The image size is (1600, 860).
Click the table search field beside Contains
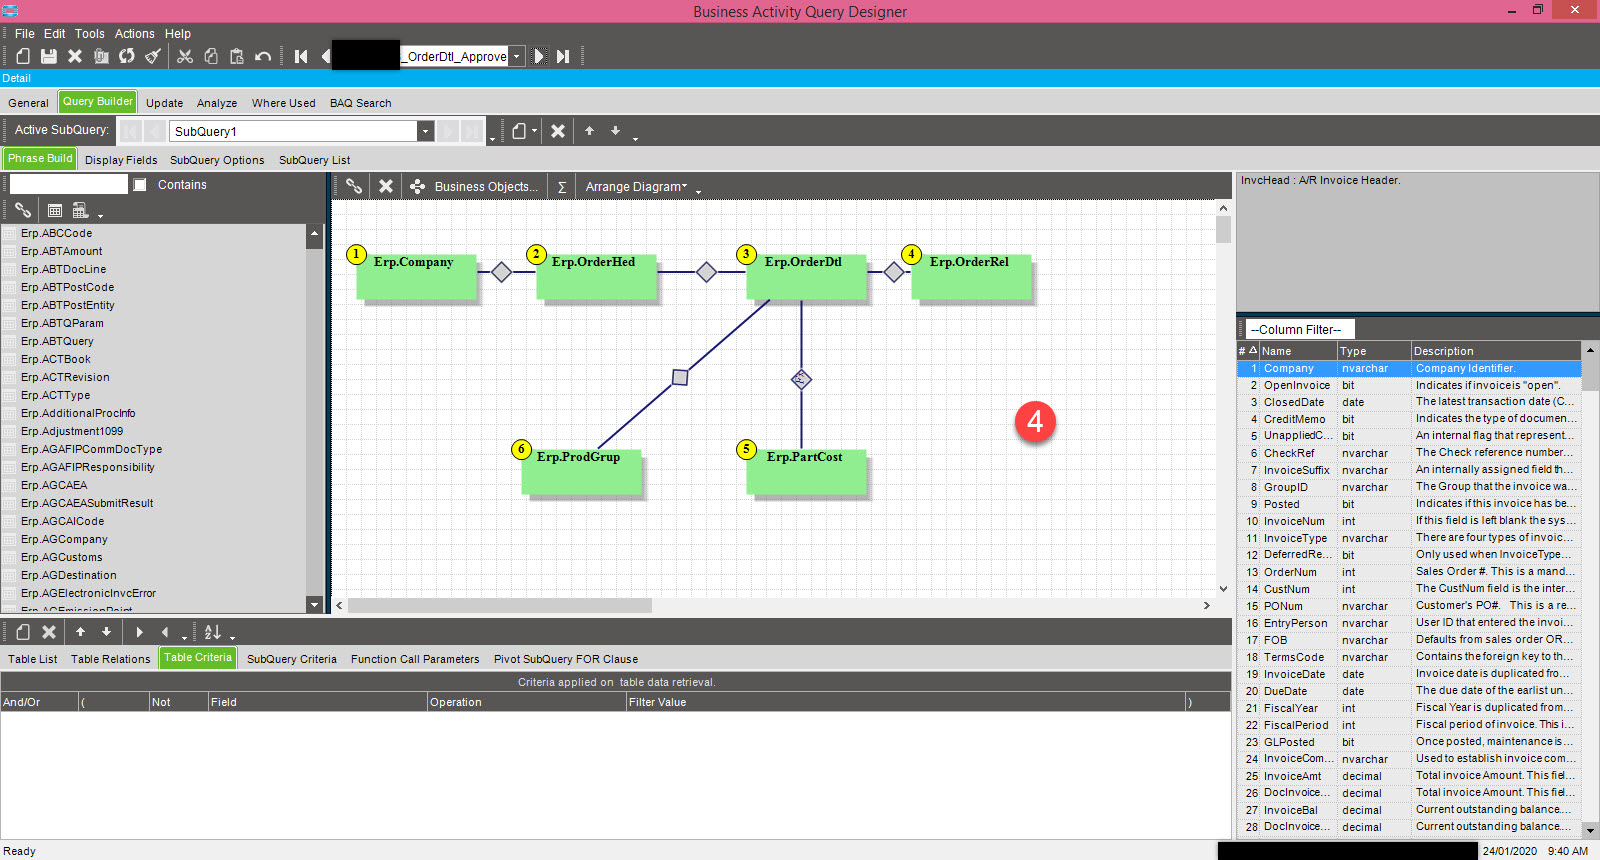click(x=69, y=184)
